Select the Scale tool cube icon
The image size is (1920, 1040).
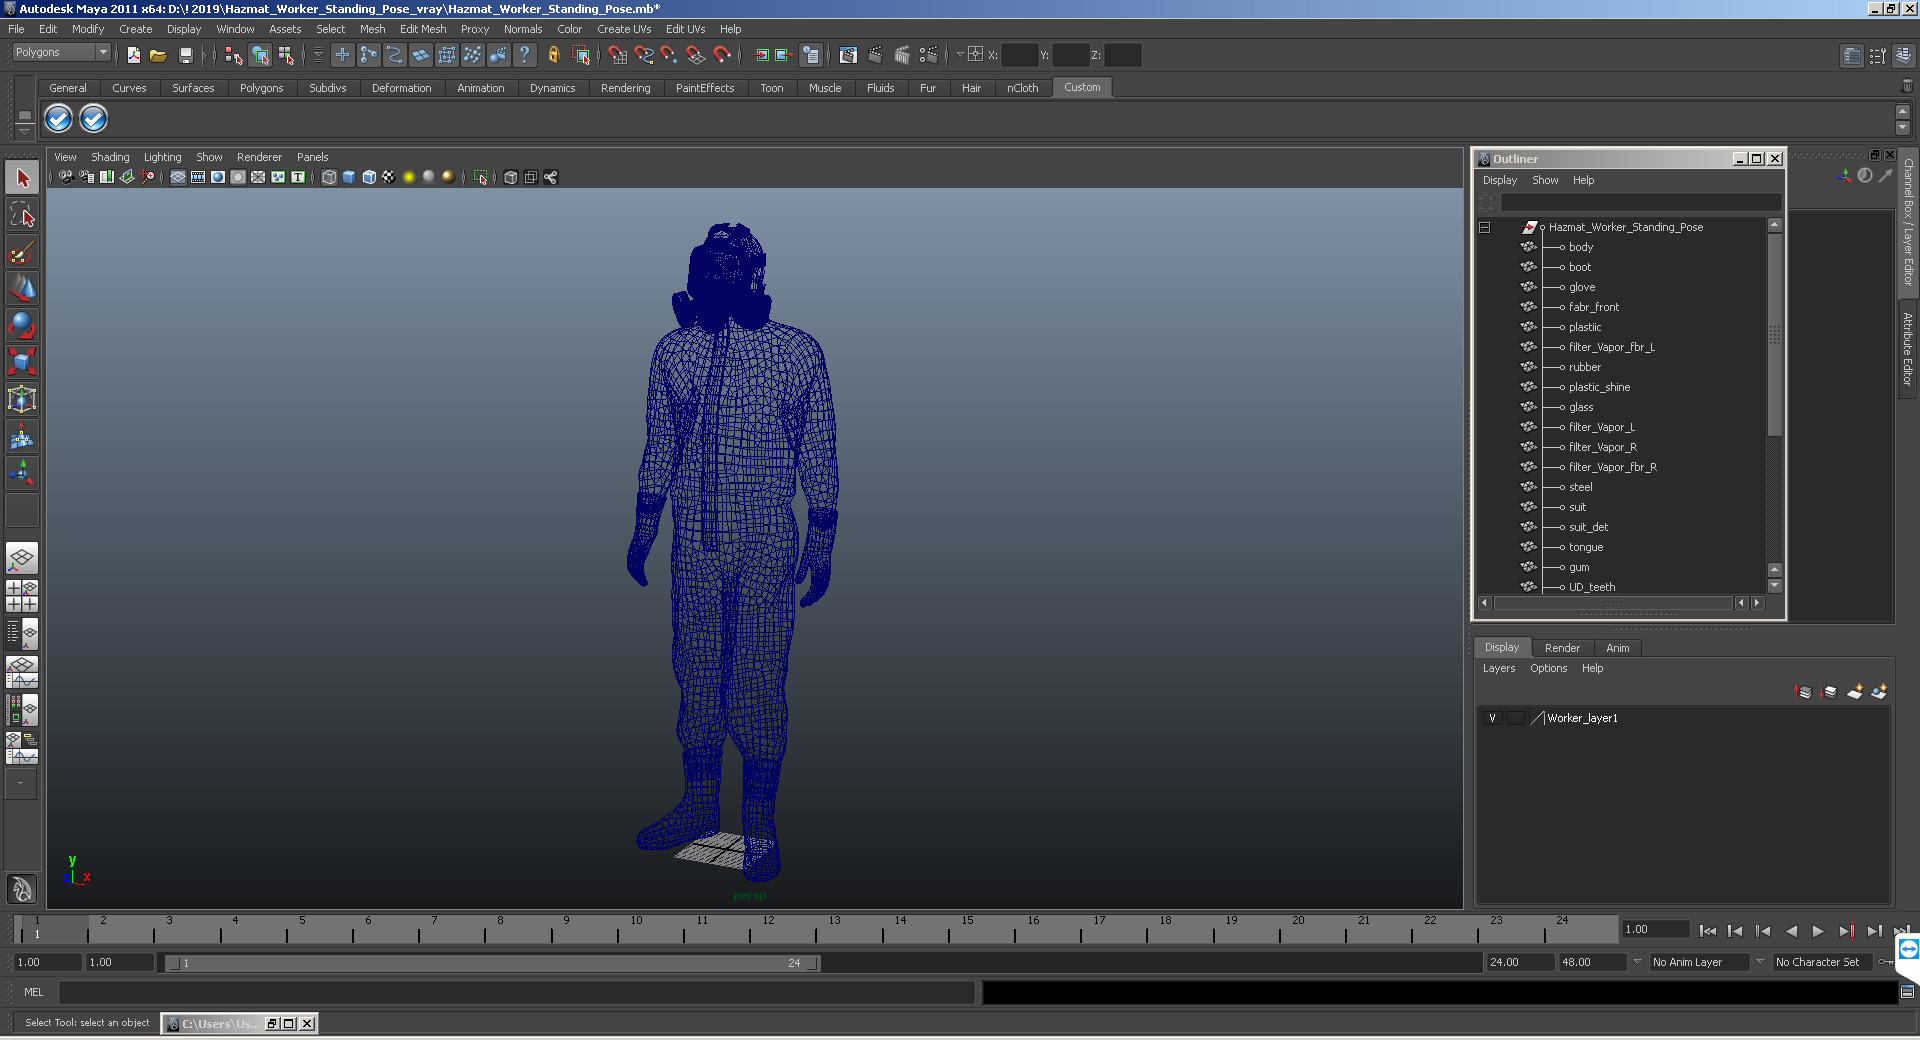[x=22, y=361]
